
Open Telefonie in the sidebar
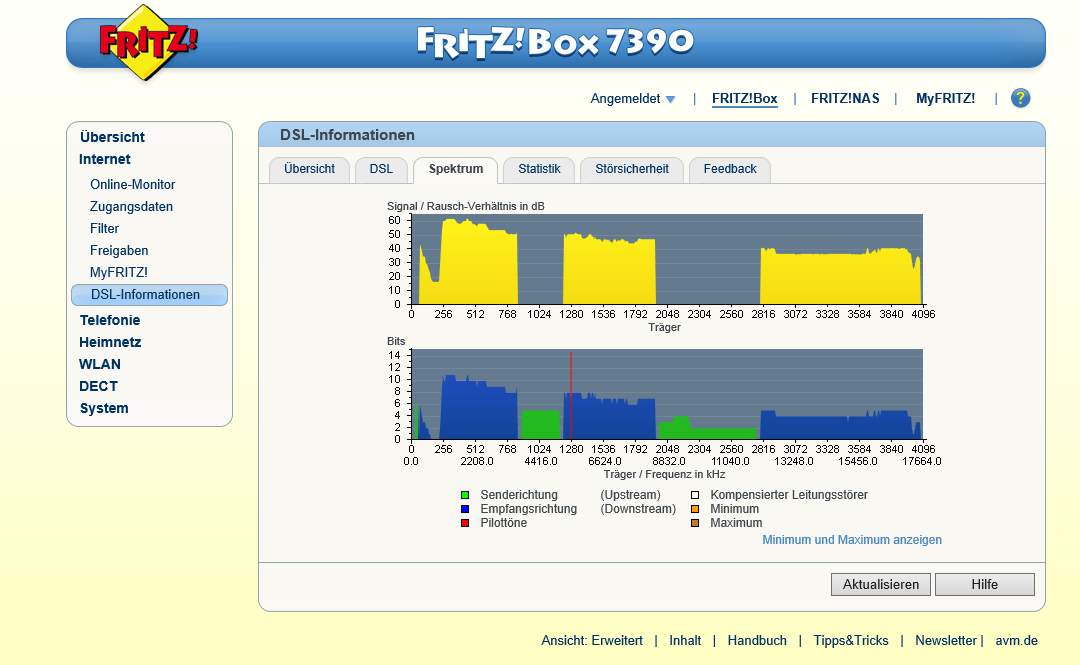pyautogui.click(x=110, y=320)
